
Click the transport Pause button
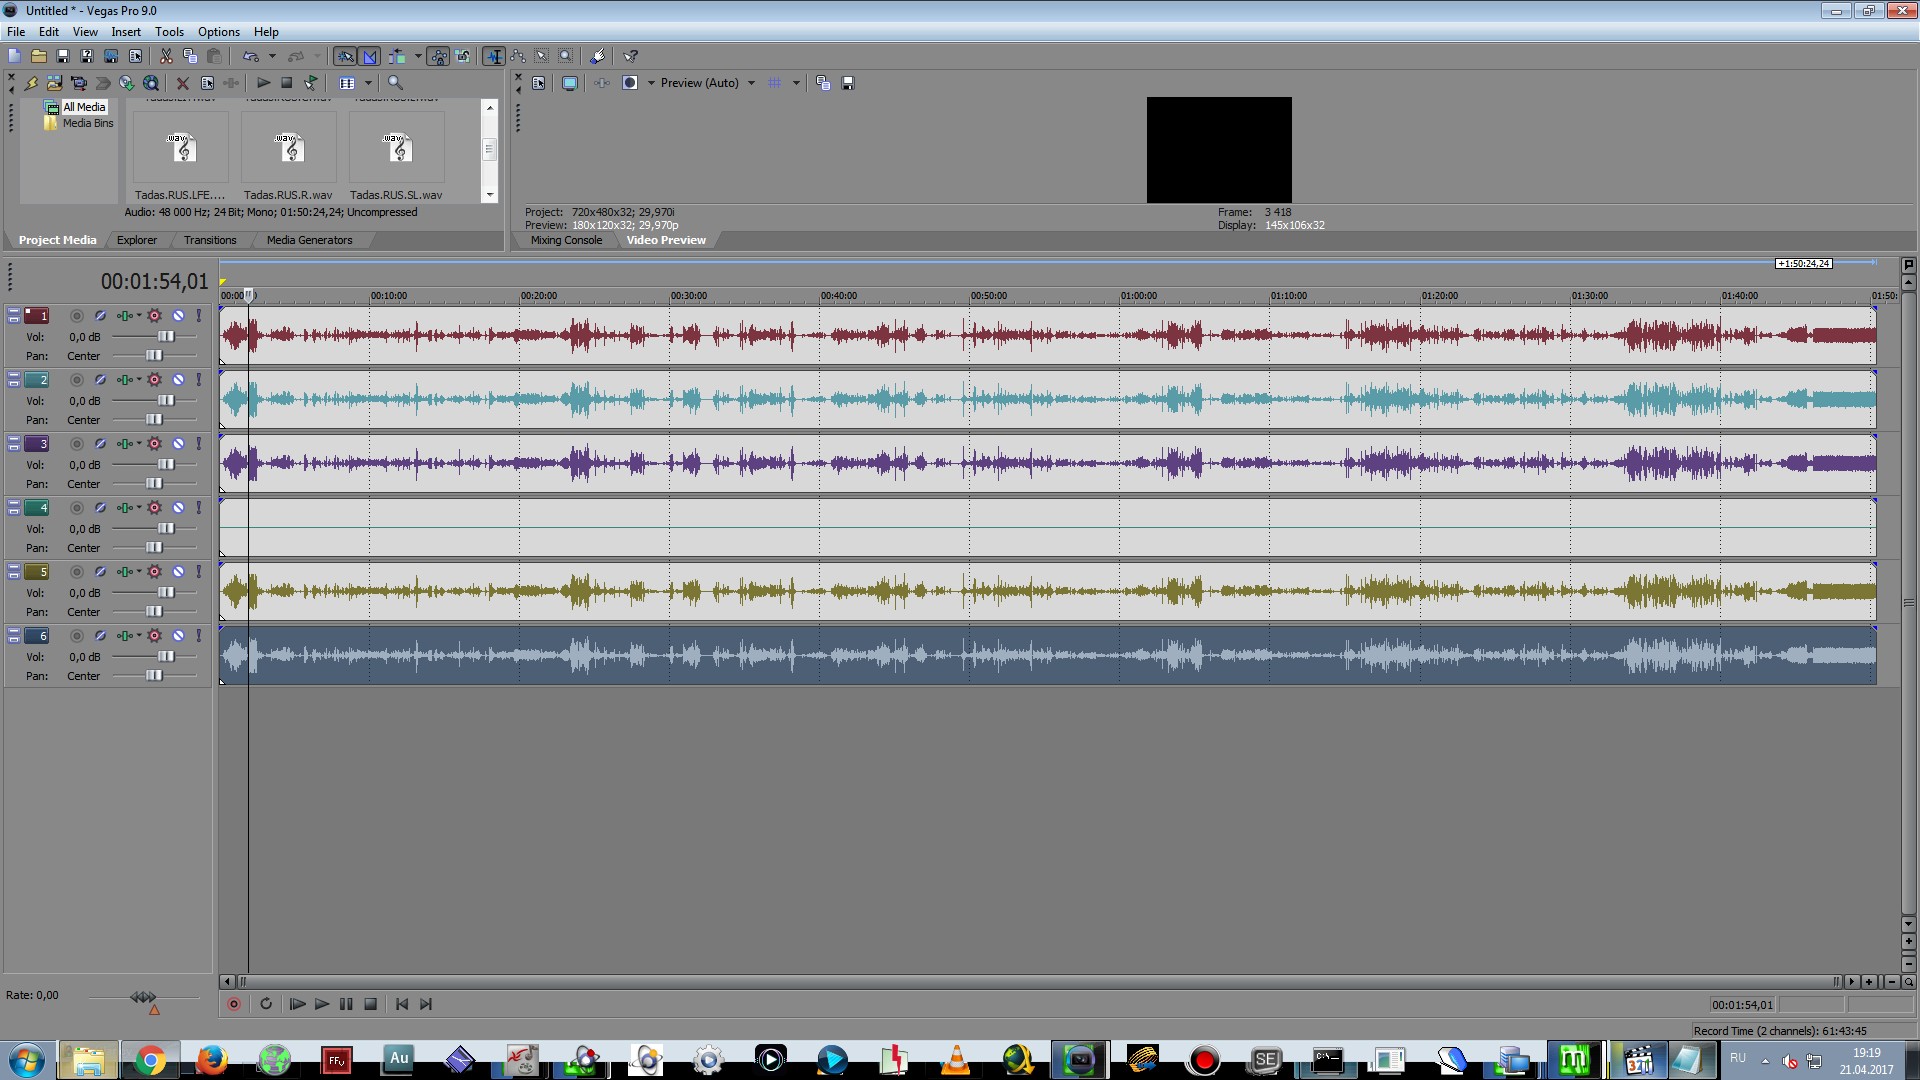coord(346,1004)
